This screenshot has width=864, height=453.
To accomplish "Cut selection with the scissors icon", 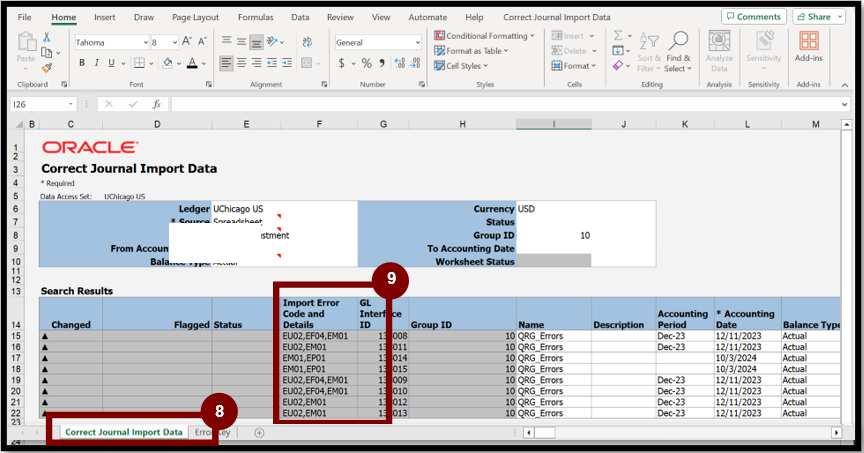I will [x=47, y=37].
